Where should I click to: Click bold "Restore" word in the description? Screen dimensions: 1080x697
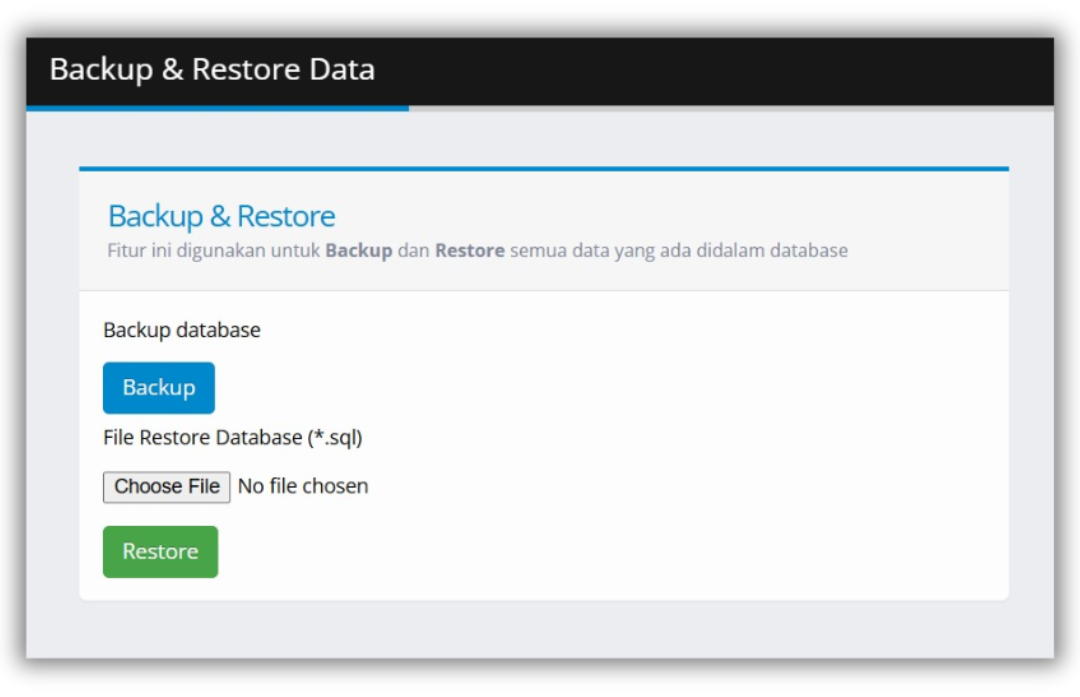pos(469,251)
